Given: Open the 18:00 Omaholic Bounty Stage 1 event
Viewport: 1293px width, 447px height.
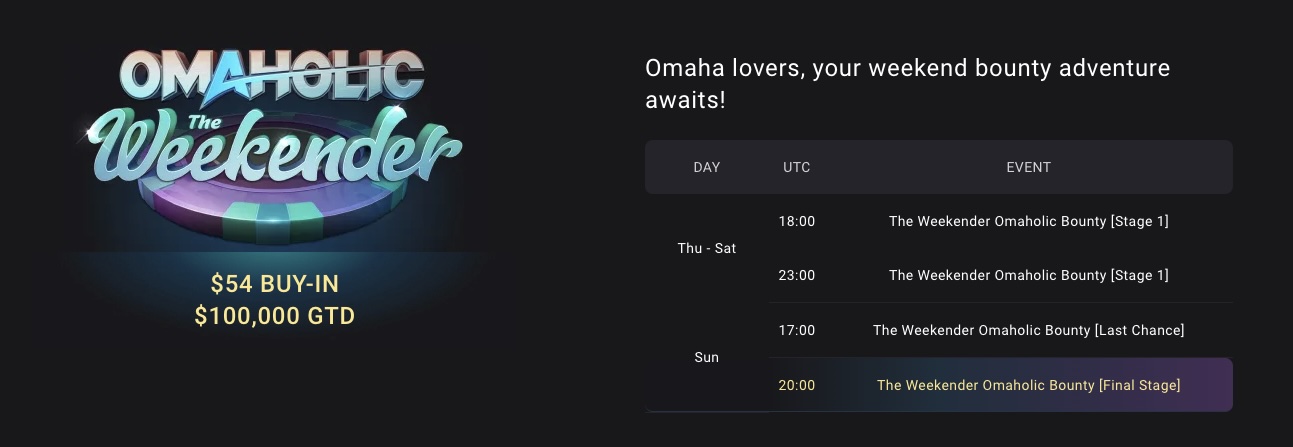Looking at the screenshot, I should click(1028, 221).
